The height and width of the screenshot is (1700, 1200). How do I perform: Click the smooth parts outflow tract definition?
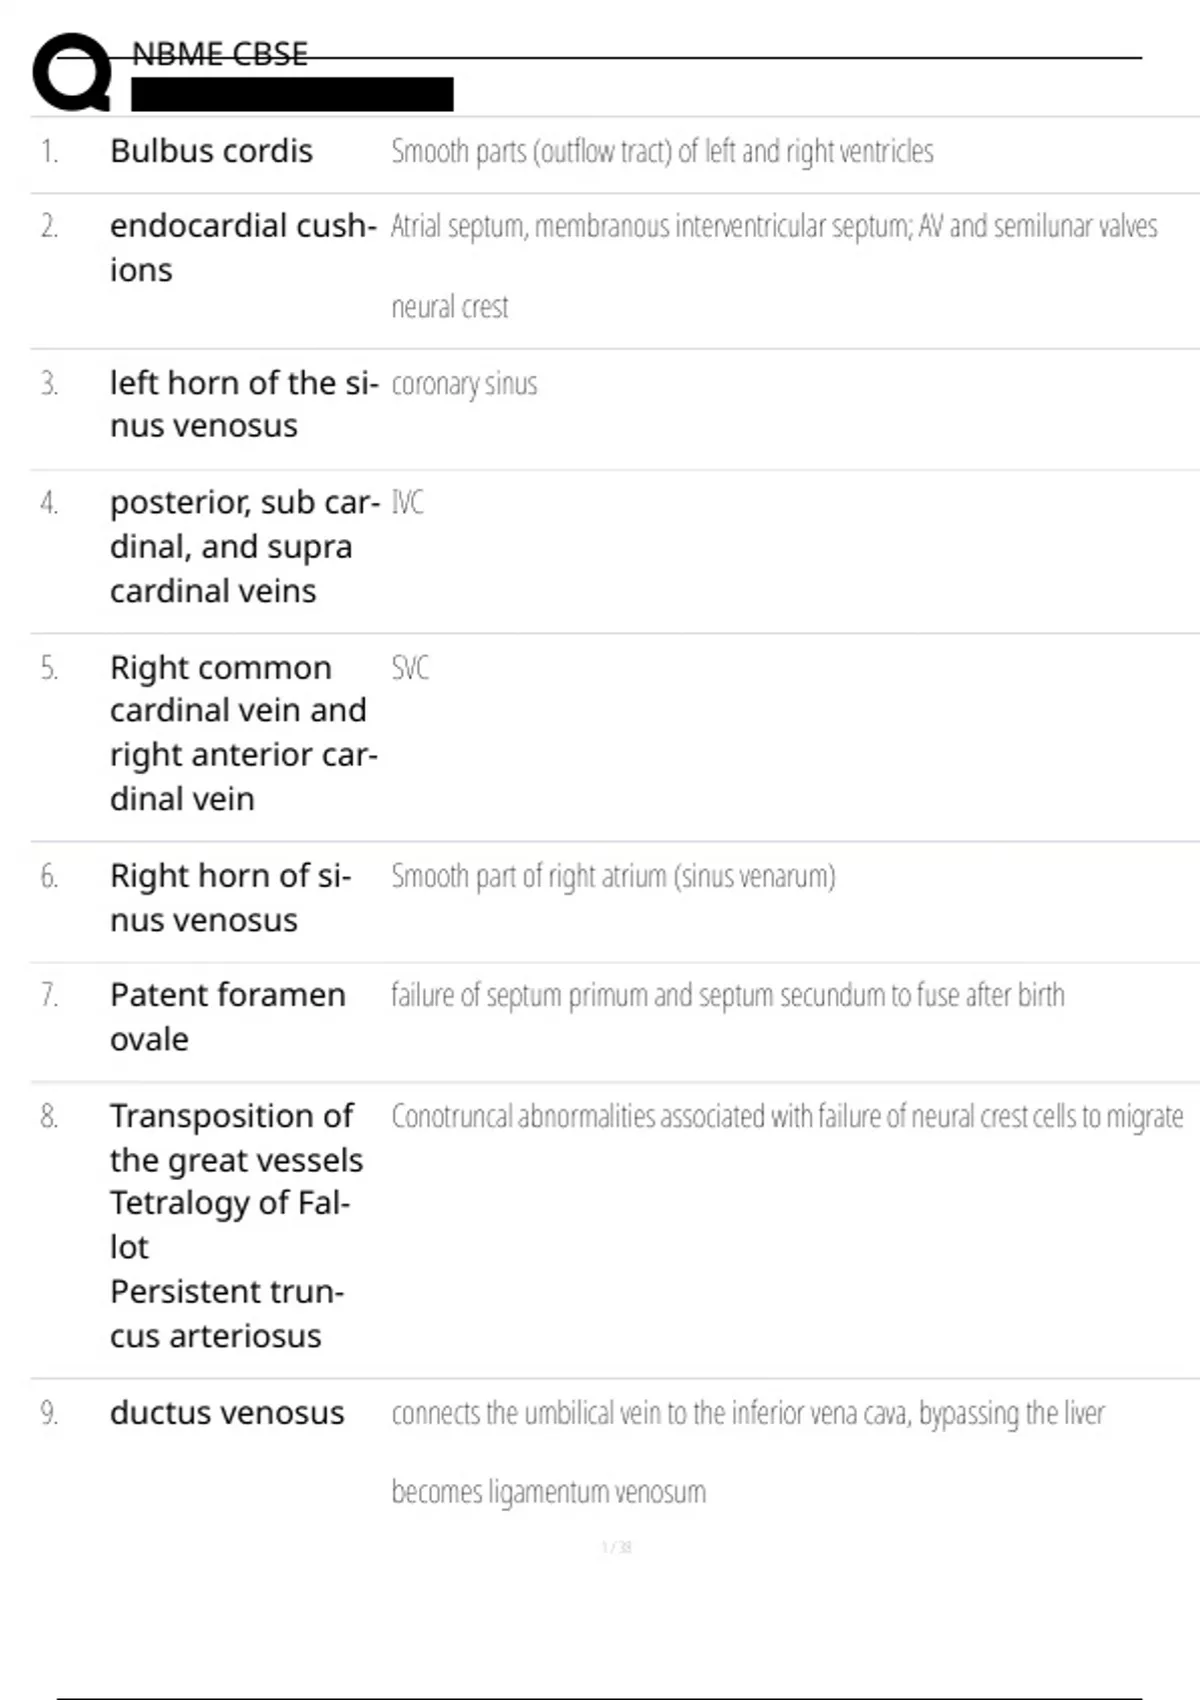[x=662, y=151]
